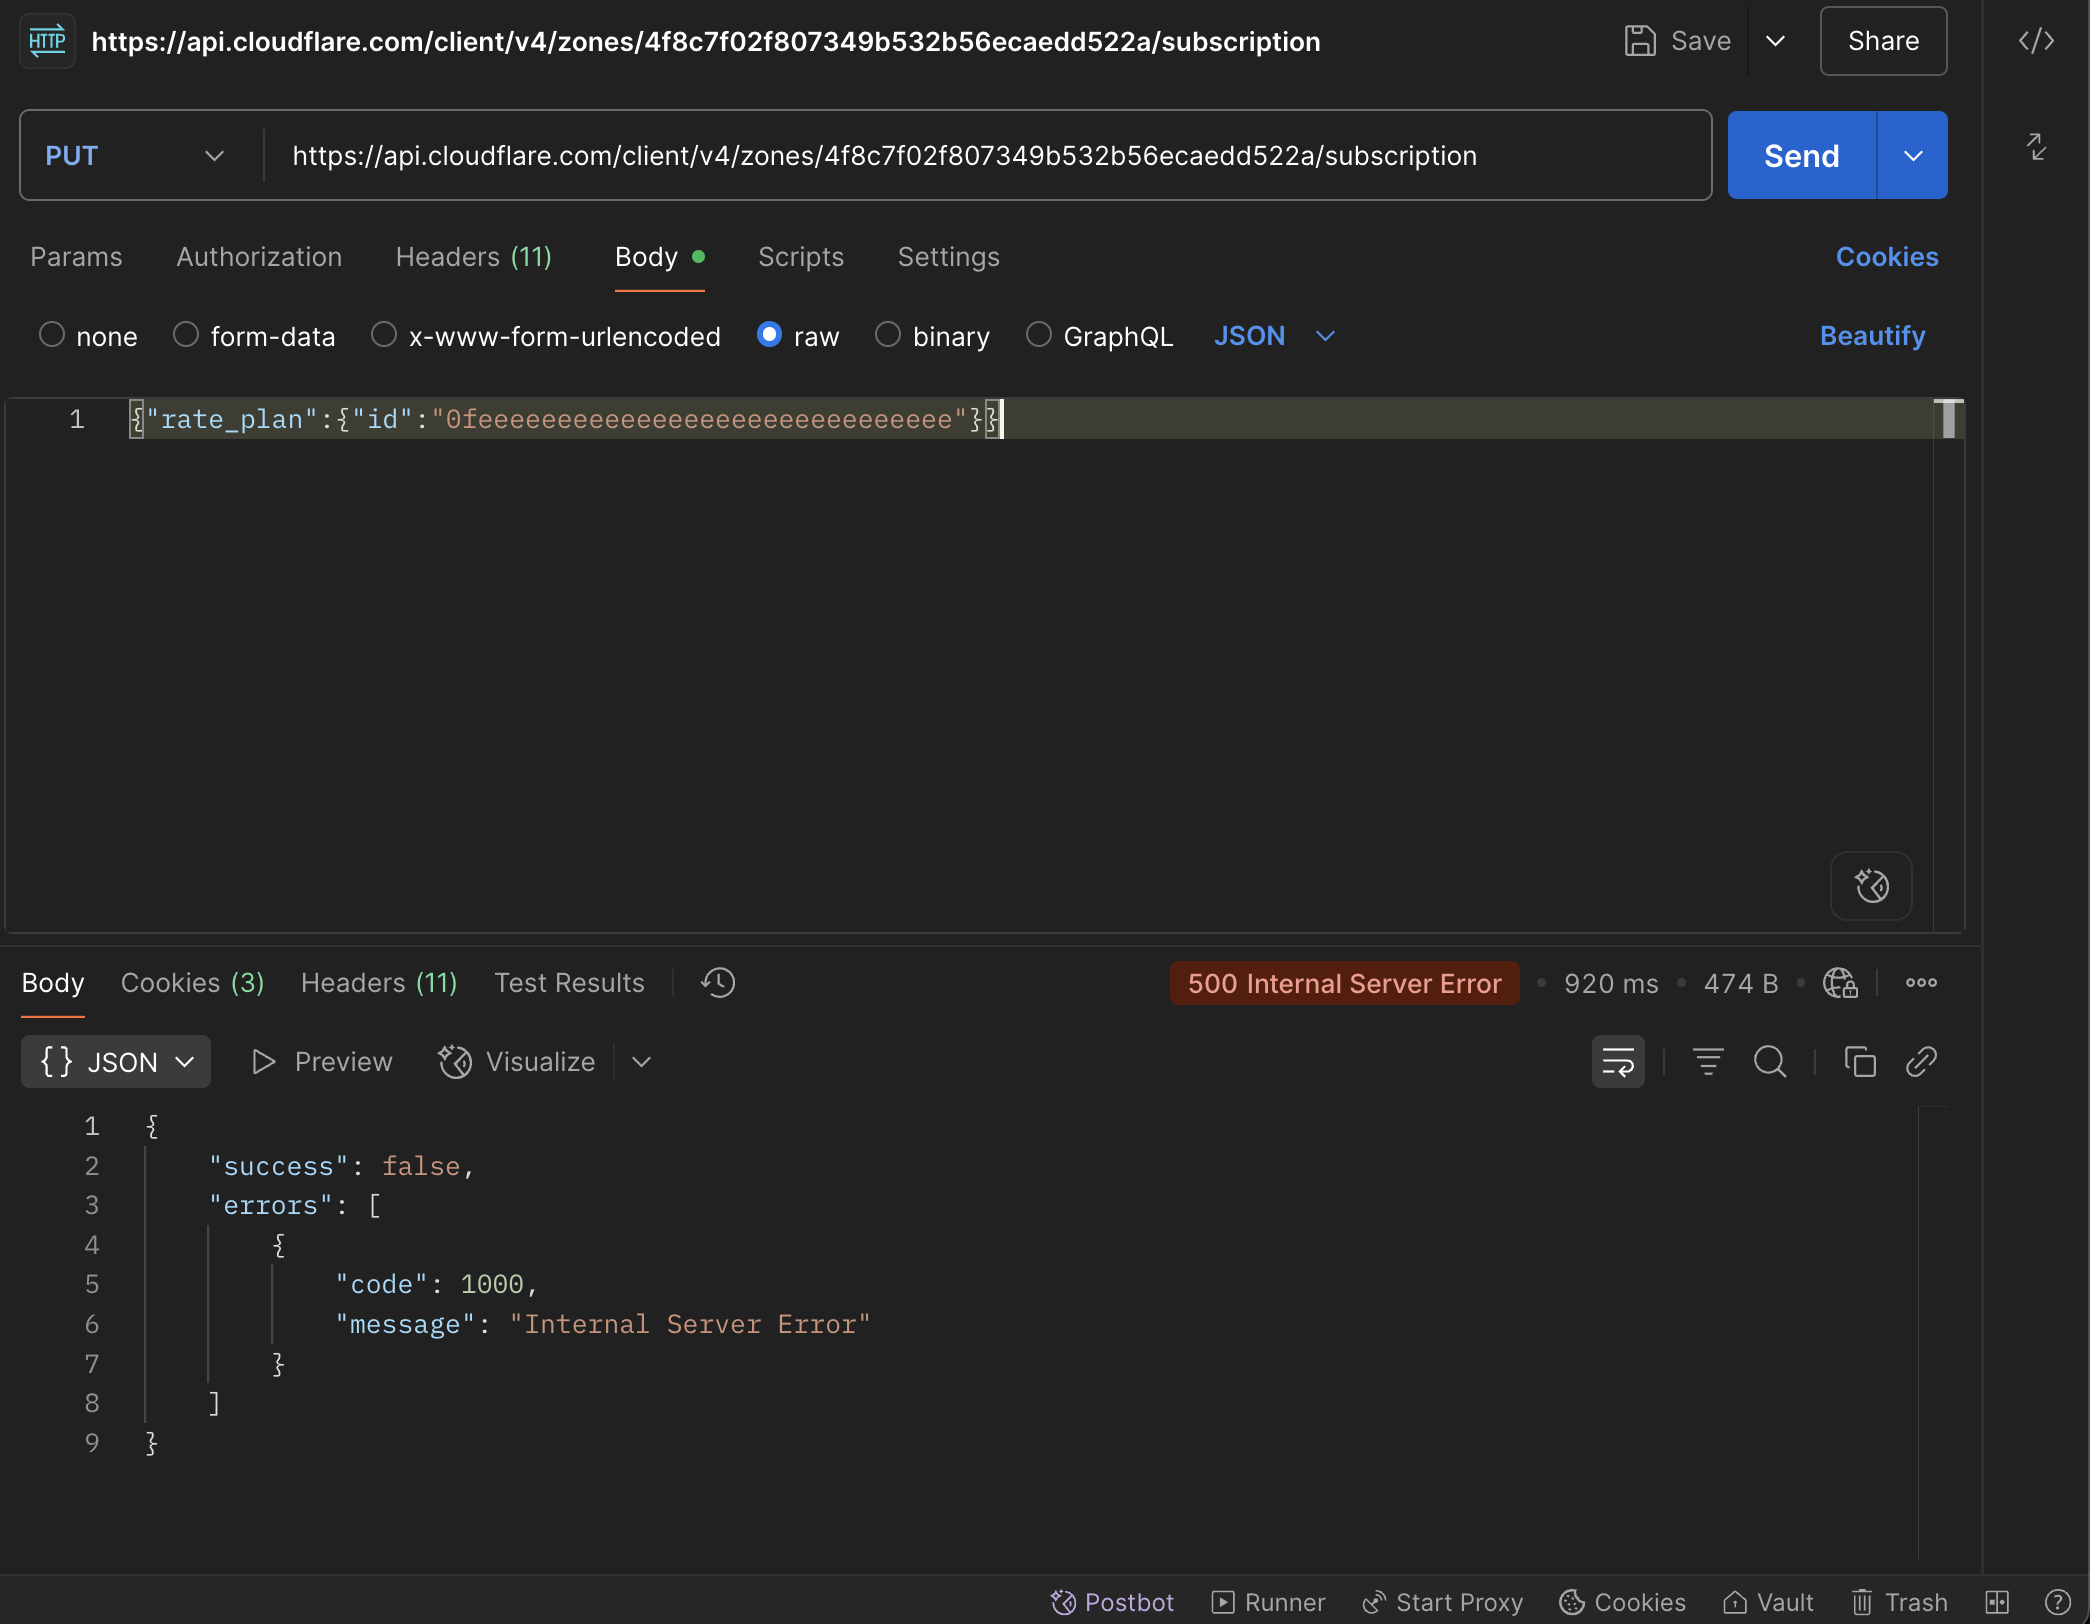The width and height of the screenshot is (2090, 1624).
Task: Click the filter response icon
Action: click(x=1707, y=1062)
